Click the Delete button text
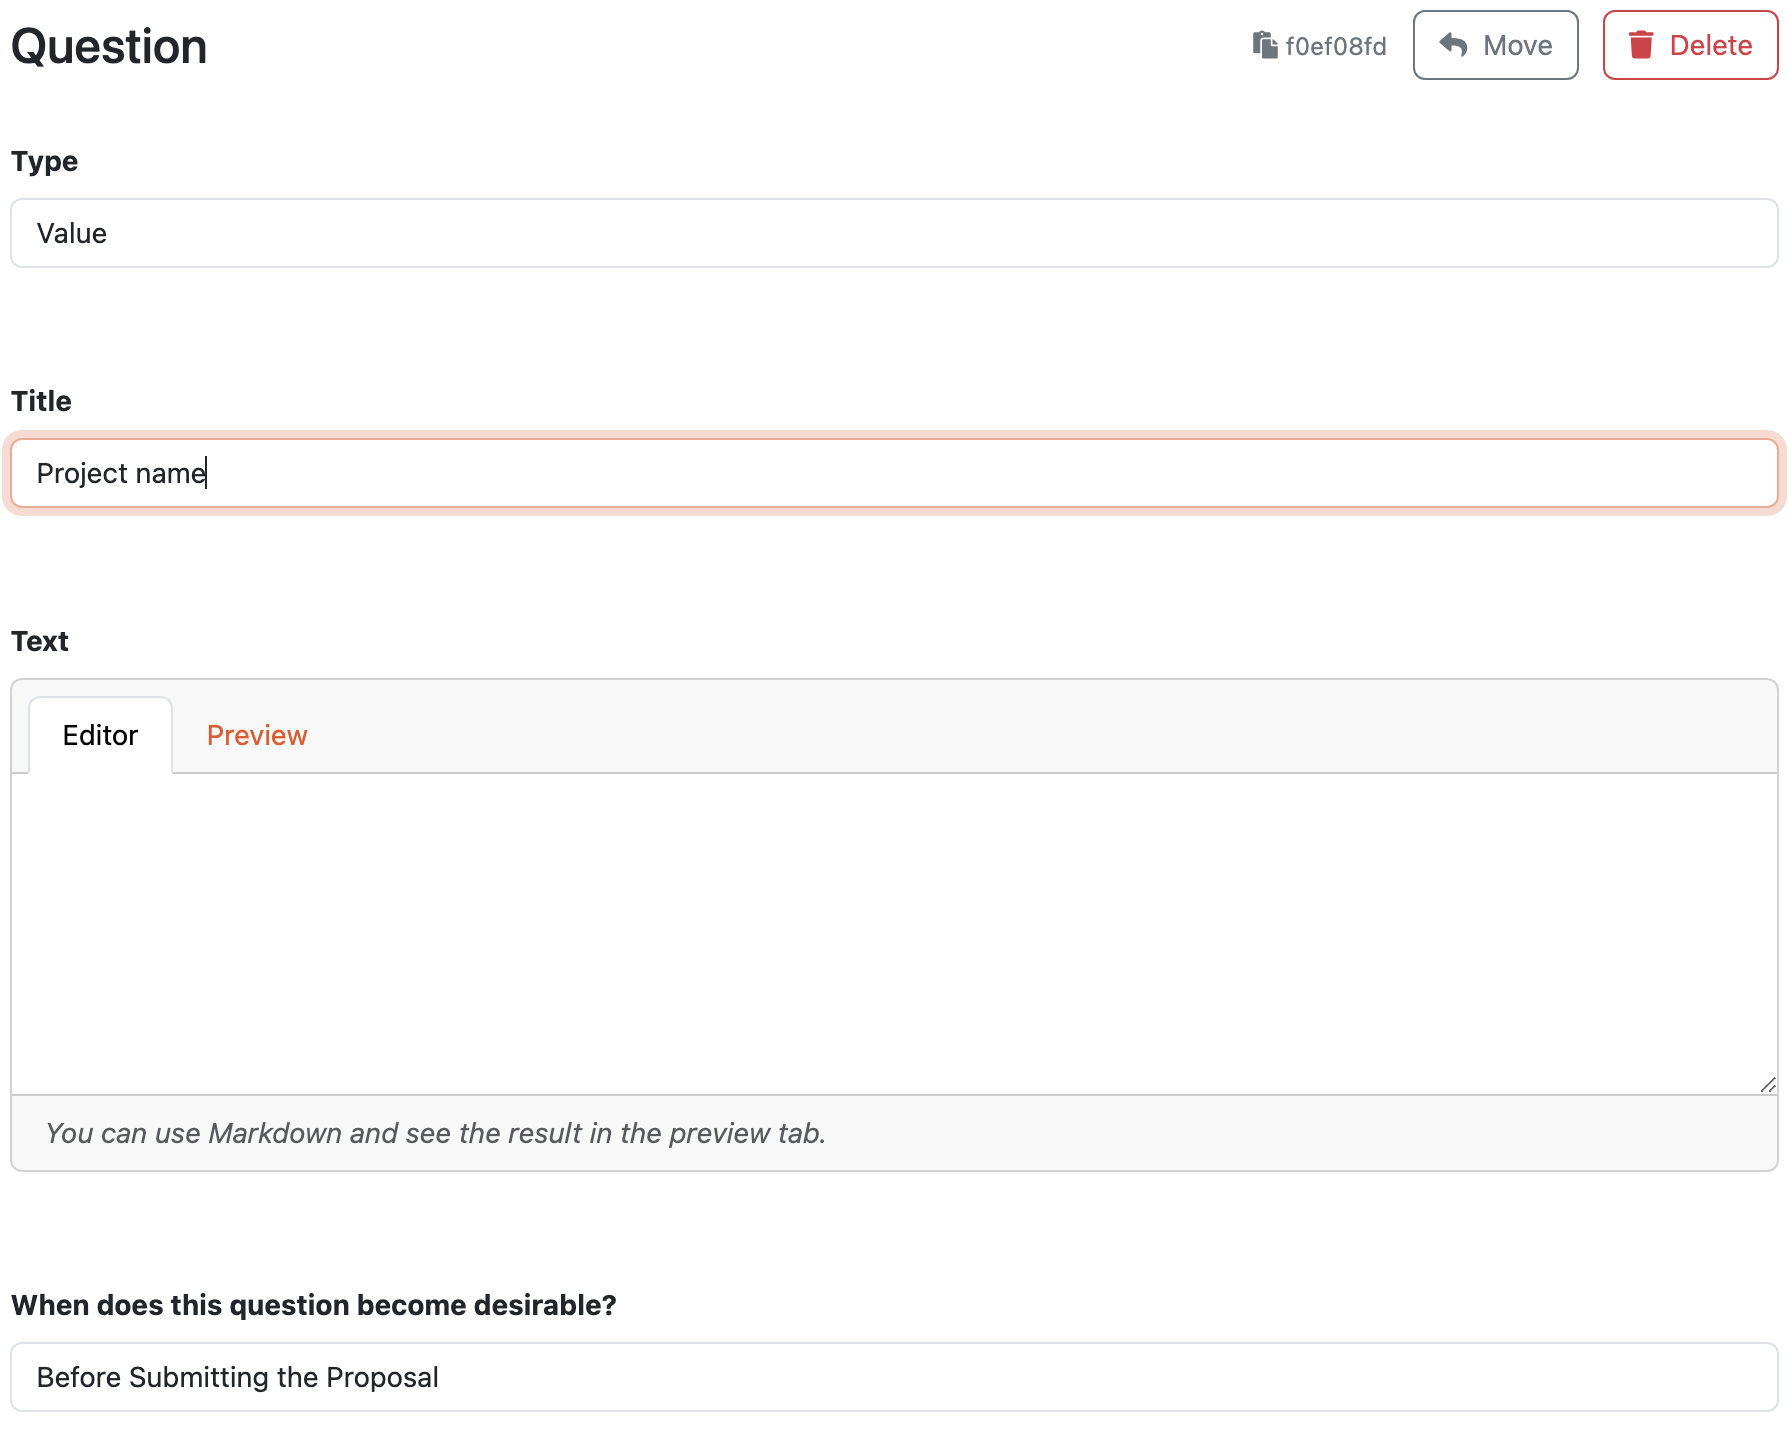This screenshot has width=1789, height=1446. pos(1711,45)
